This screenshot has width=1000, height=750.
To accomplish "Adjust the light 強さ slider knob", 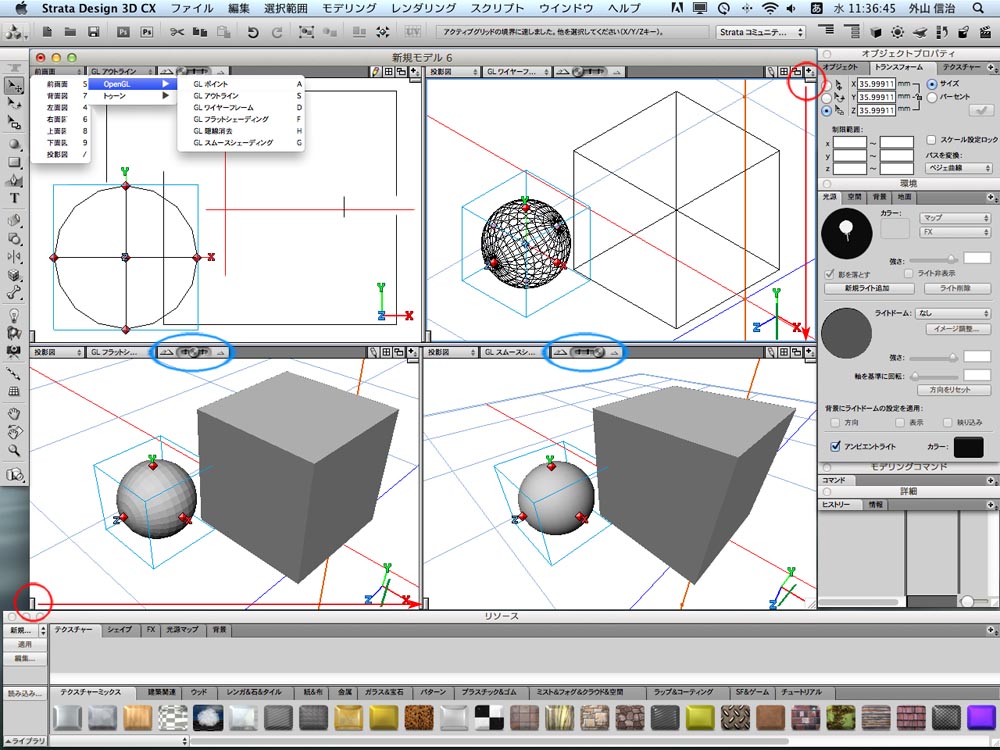I will [952, 259].
